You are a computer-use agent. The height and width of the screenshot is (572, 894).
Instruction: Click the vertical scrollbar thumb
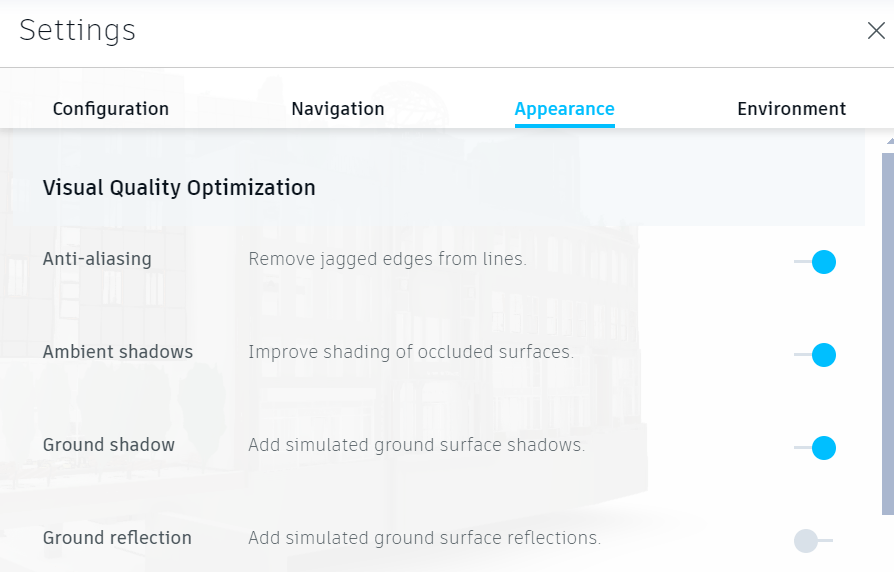888,330
